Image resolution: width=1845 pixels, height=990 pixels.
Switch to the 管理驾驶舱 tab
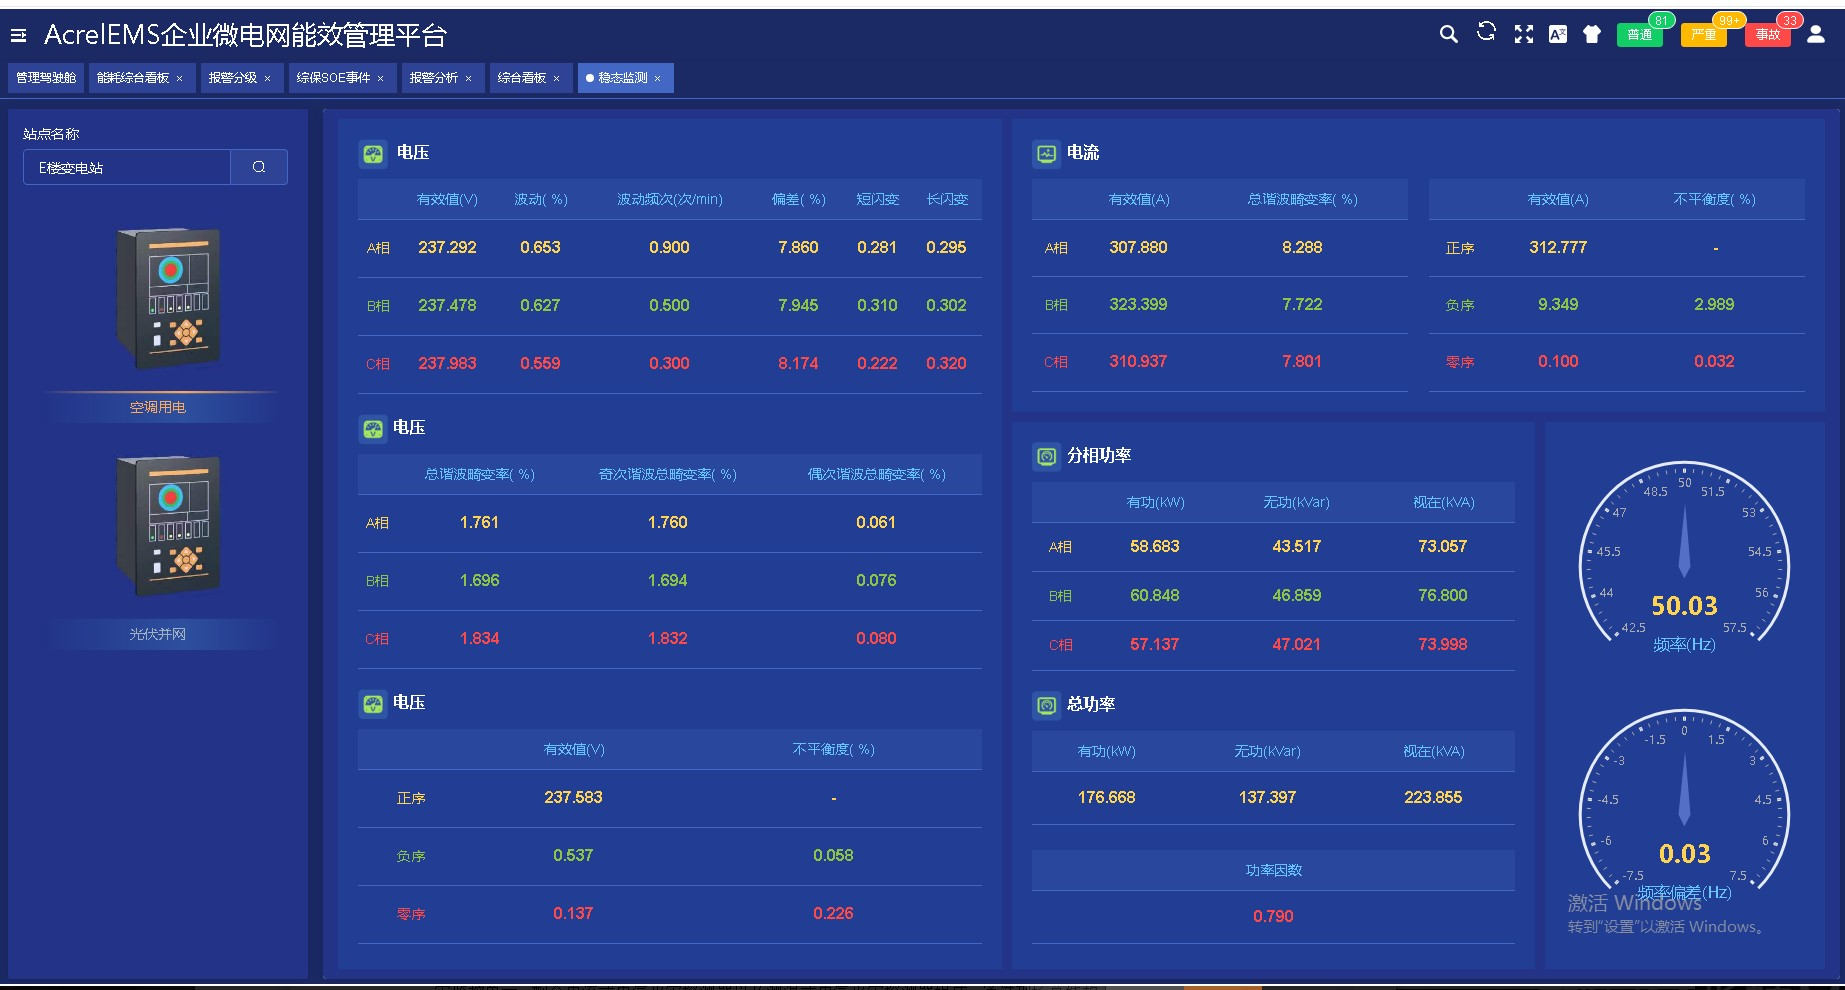46,78
